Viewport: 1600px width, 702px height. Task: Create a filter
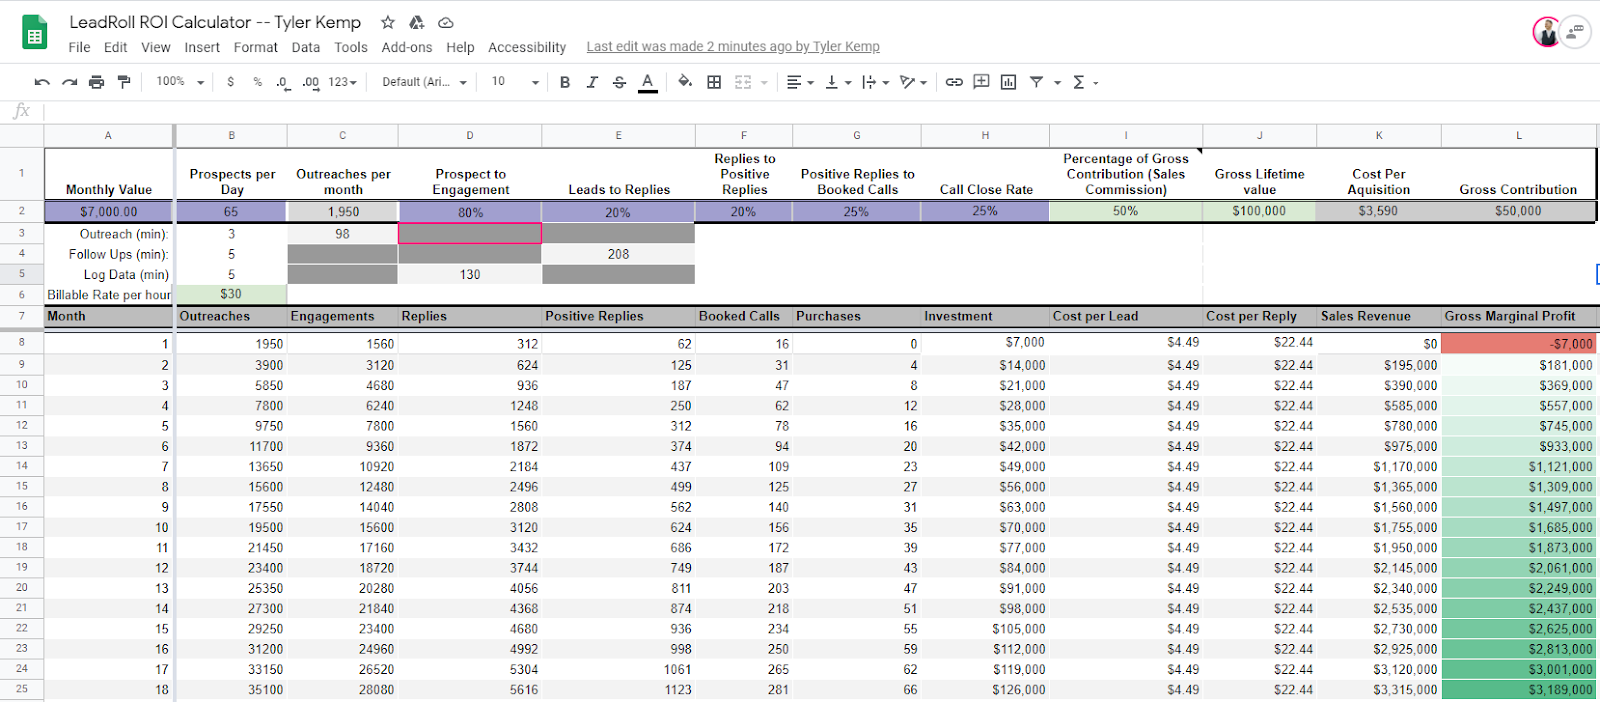click(x=1036, y=82)
